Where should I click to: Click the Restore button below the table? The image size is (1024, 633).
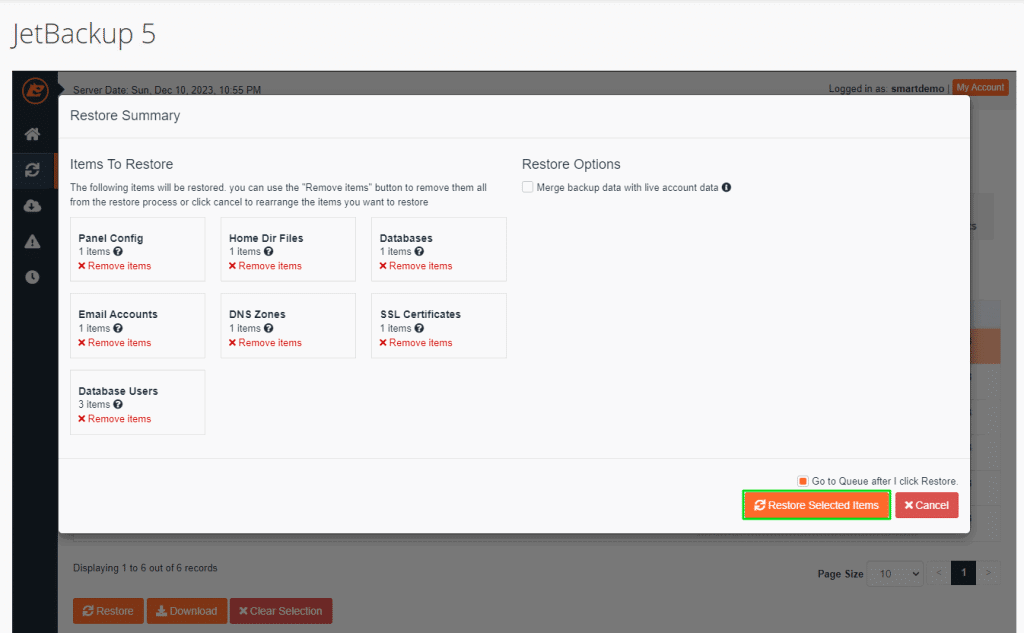click(x=108, y=611)
